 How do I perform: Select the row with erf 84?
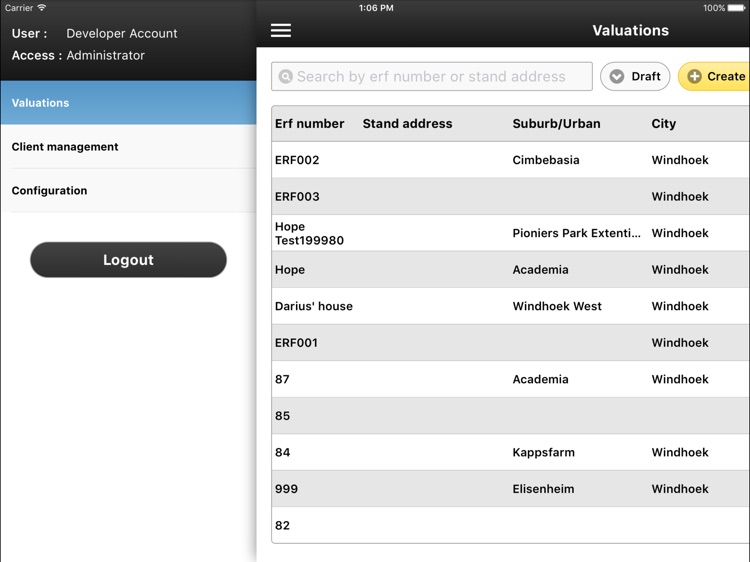[510, 452]
